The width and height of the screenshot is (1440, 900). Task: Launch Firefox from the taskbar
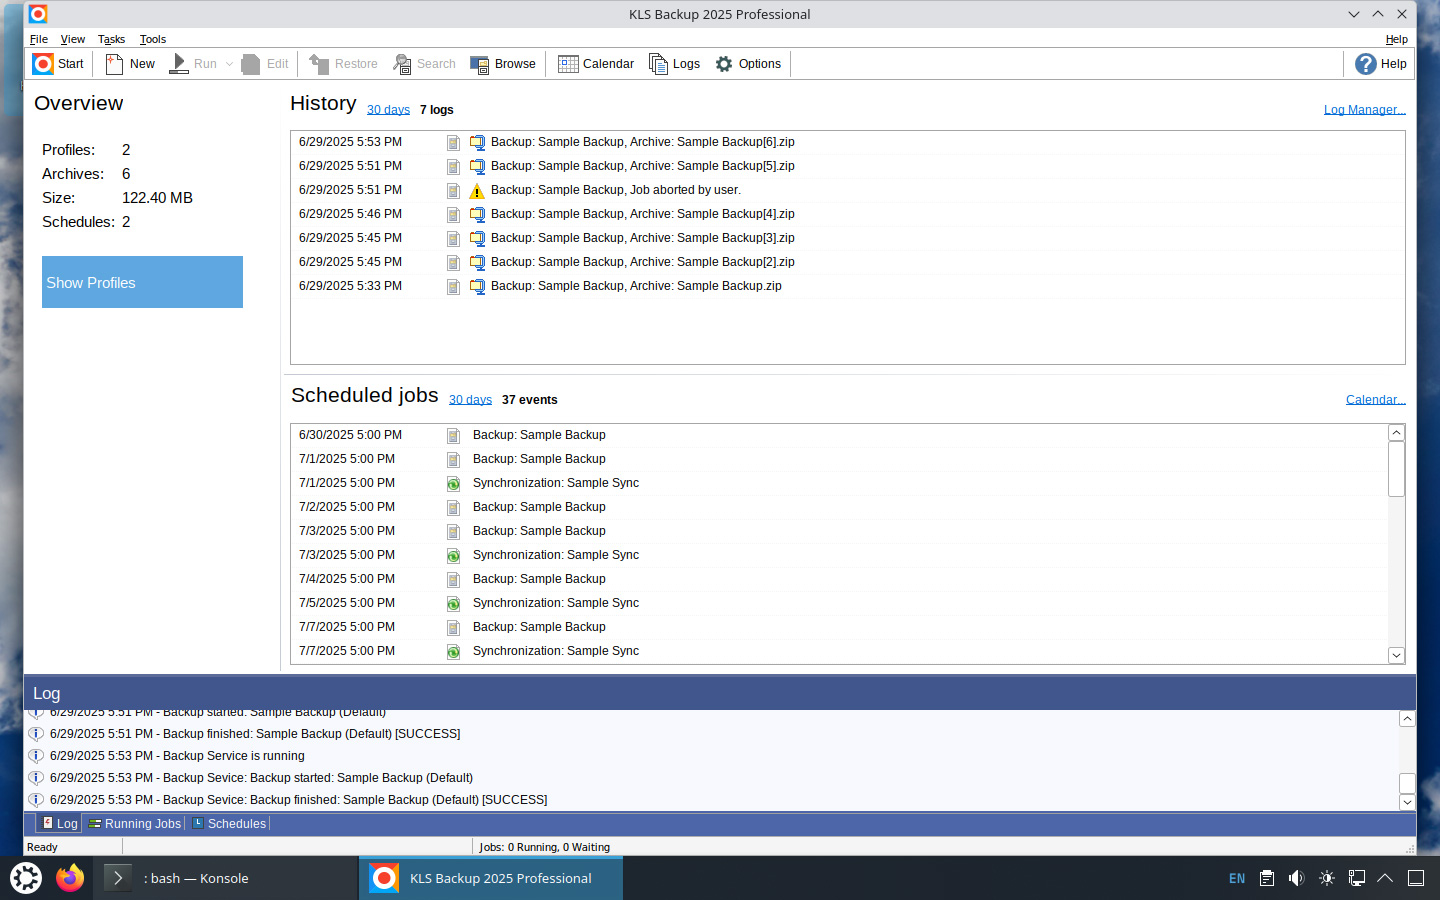click(70, 878)
